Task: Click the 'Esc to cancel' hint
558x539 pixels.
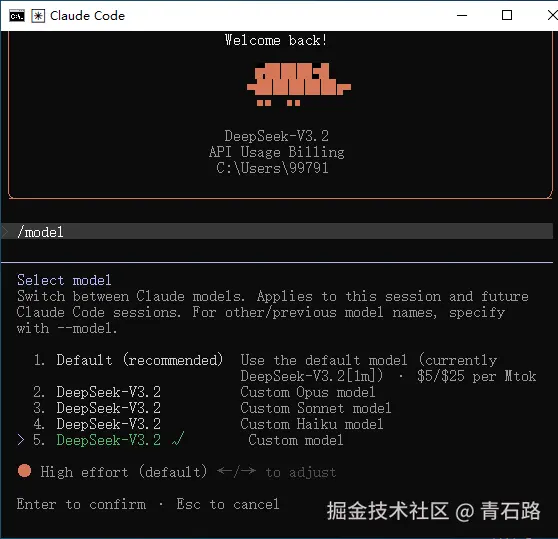Action: click(228, 504)
